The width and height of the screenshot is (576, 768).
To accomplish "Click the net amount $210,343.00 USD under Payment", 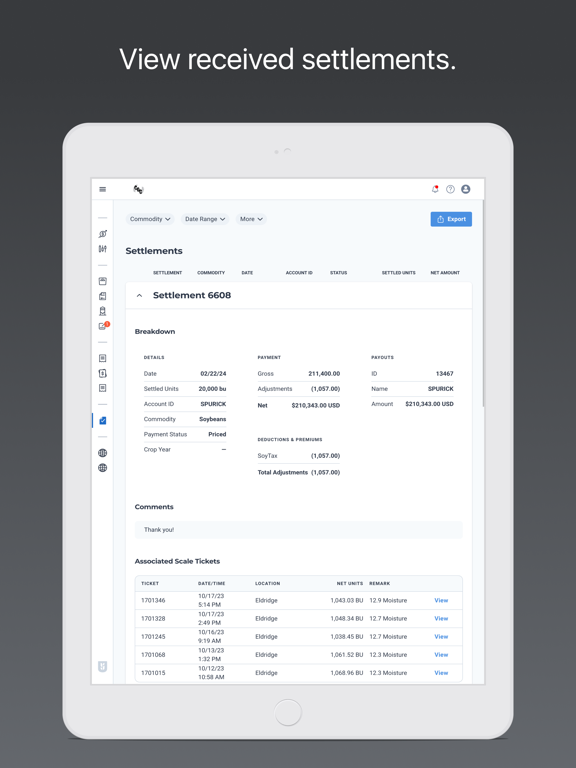I will click(316, 406).
